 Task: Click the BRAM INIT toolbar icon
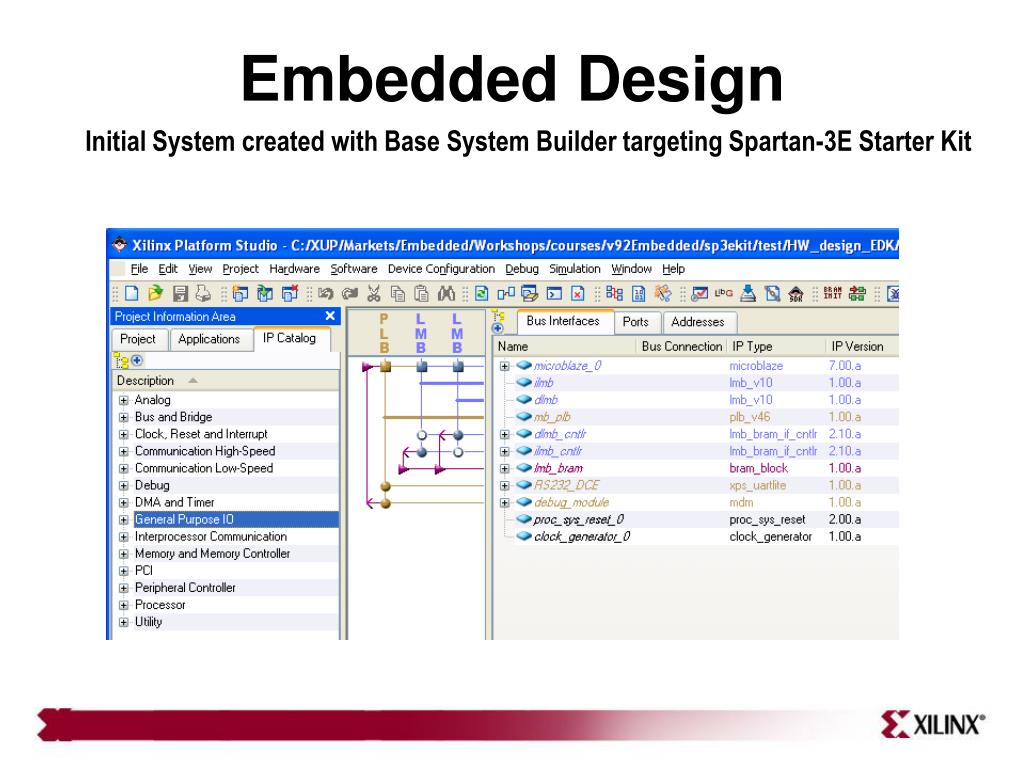pos(833,293)
